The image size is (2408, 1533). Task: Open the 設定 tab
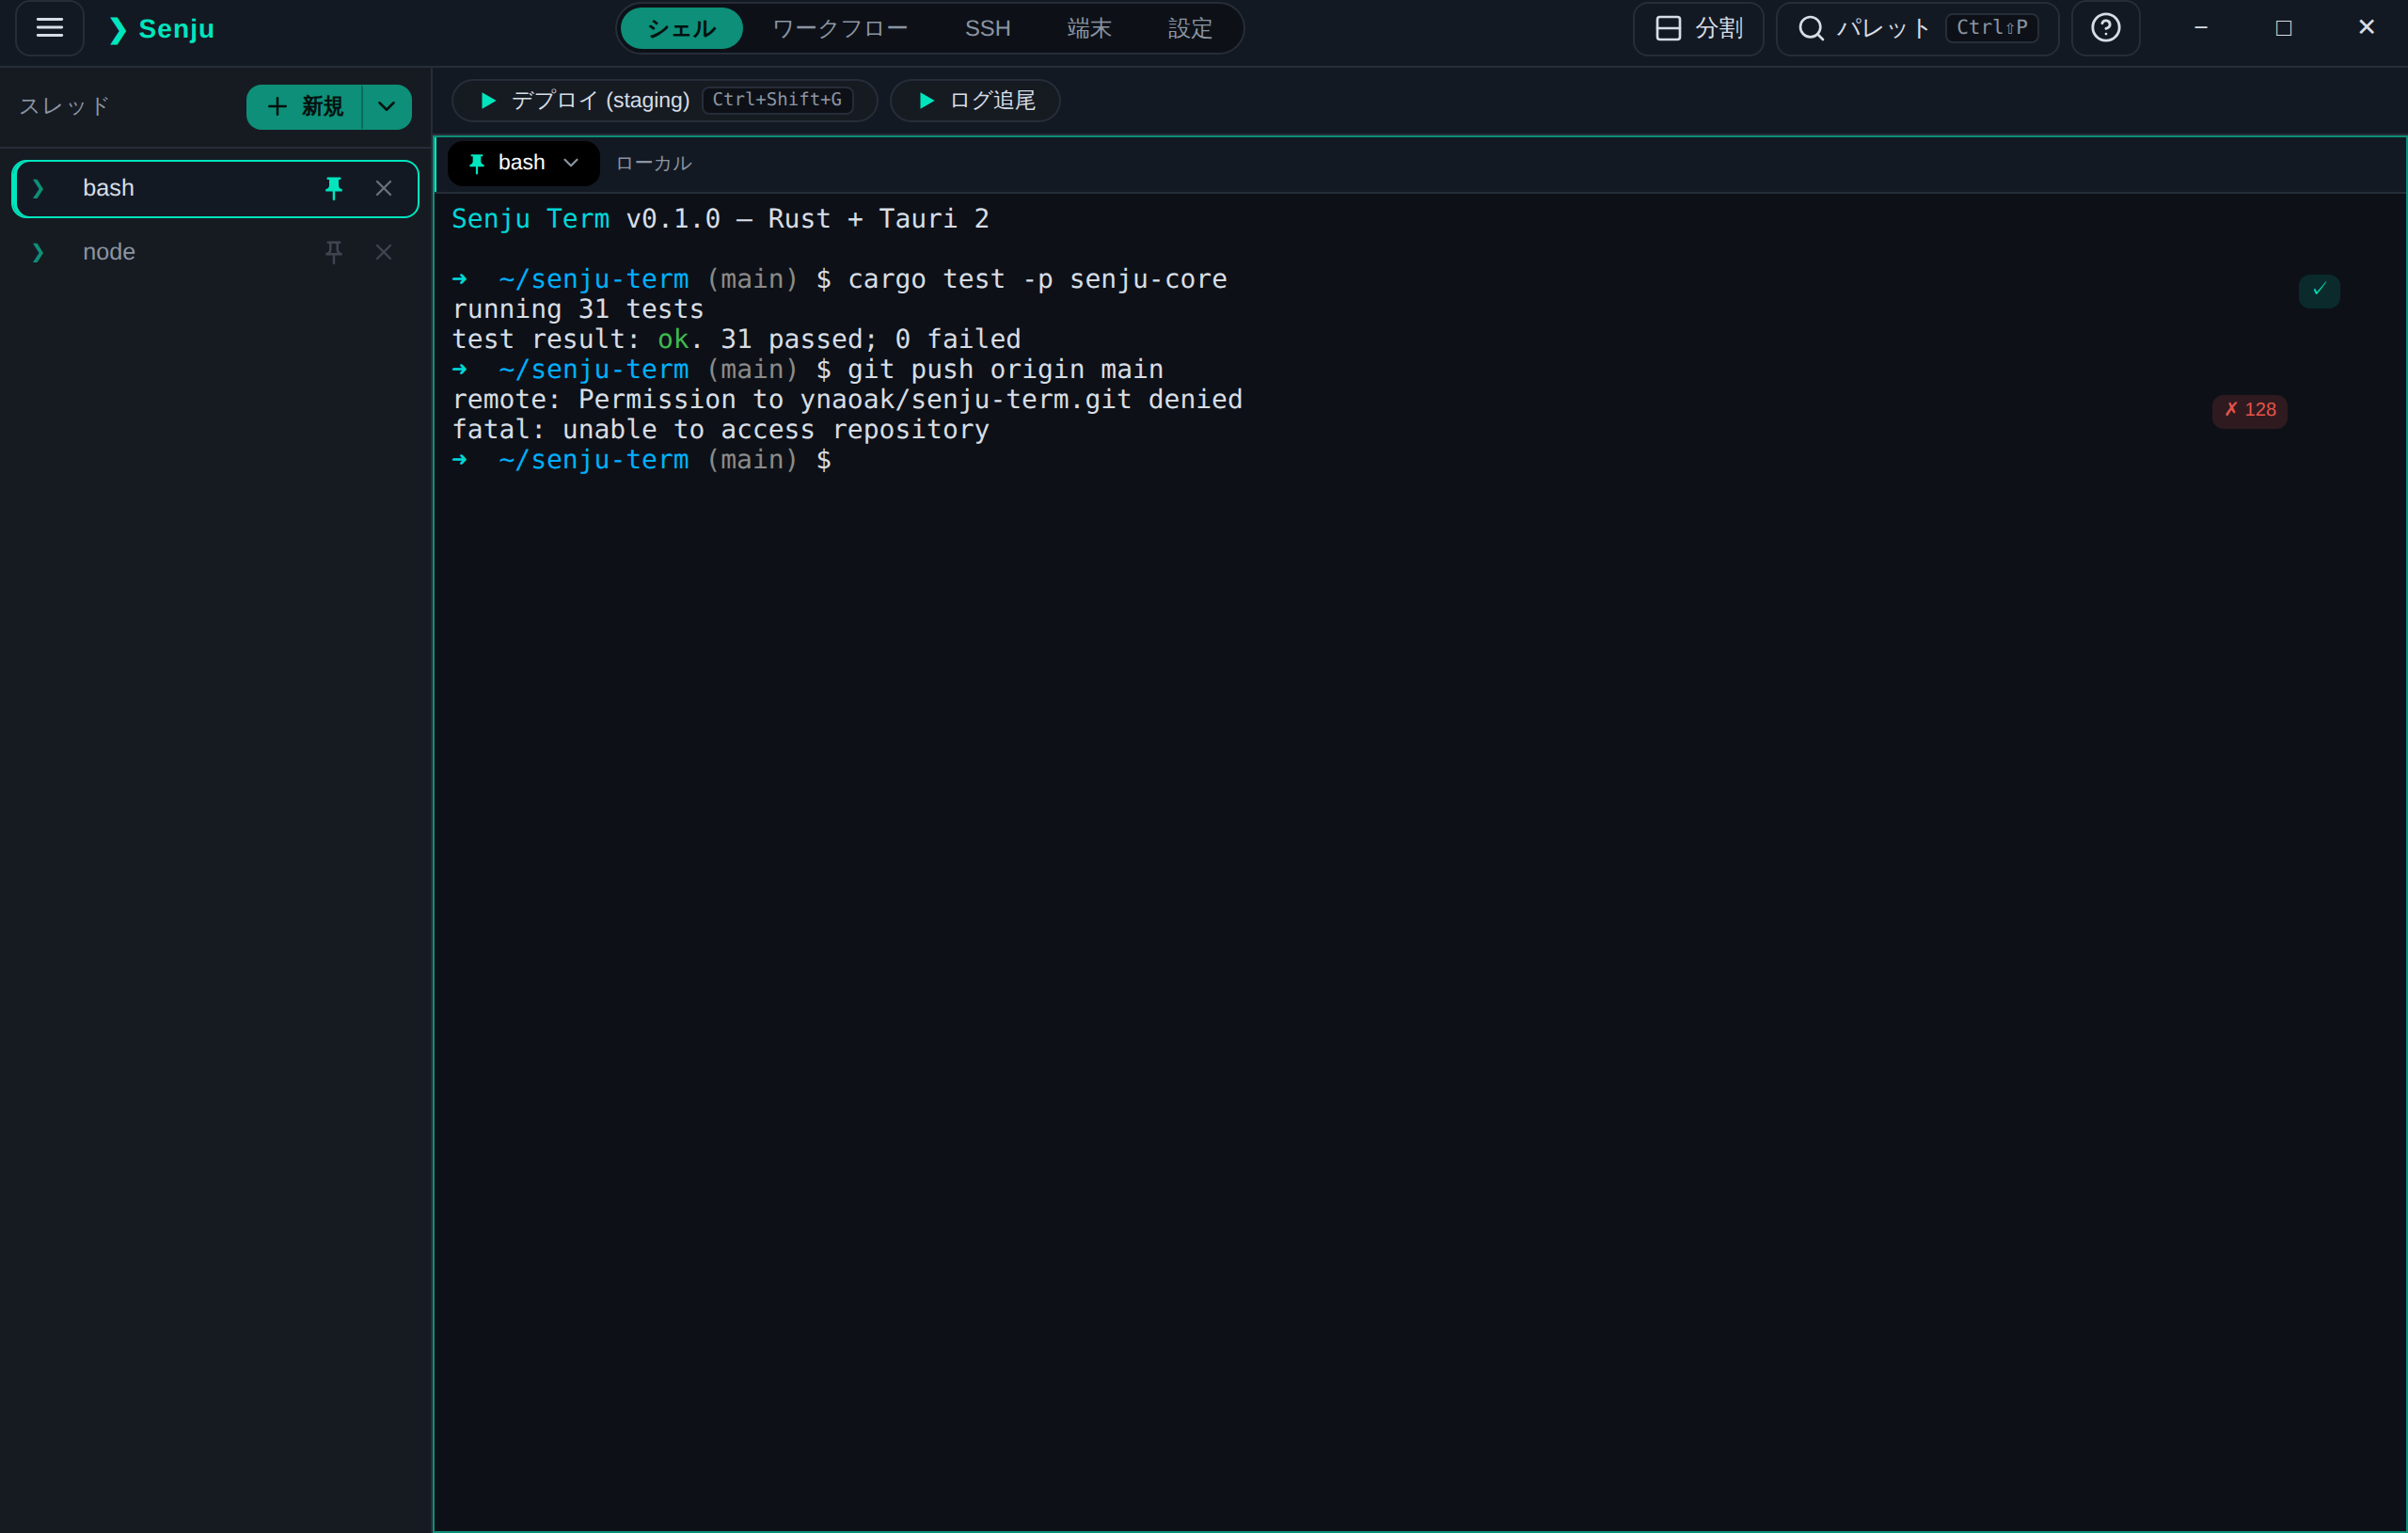(x=1190, y=28)
